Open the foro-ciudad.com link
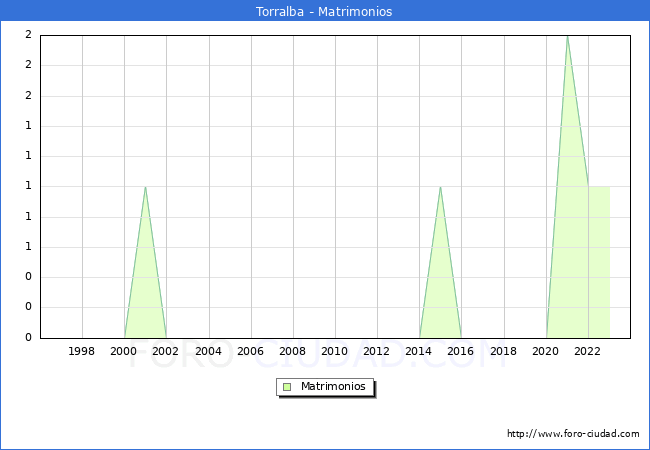Image resolution: width=650 pixels, height=450 pixels. (573, 434)
